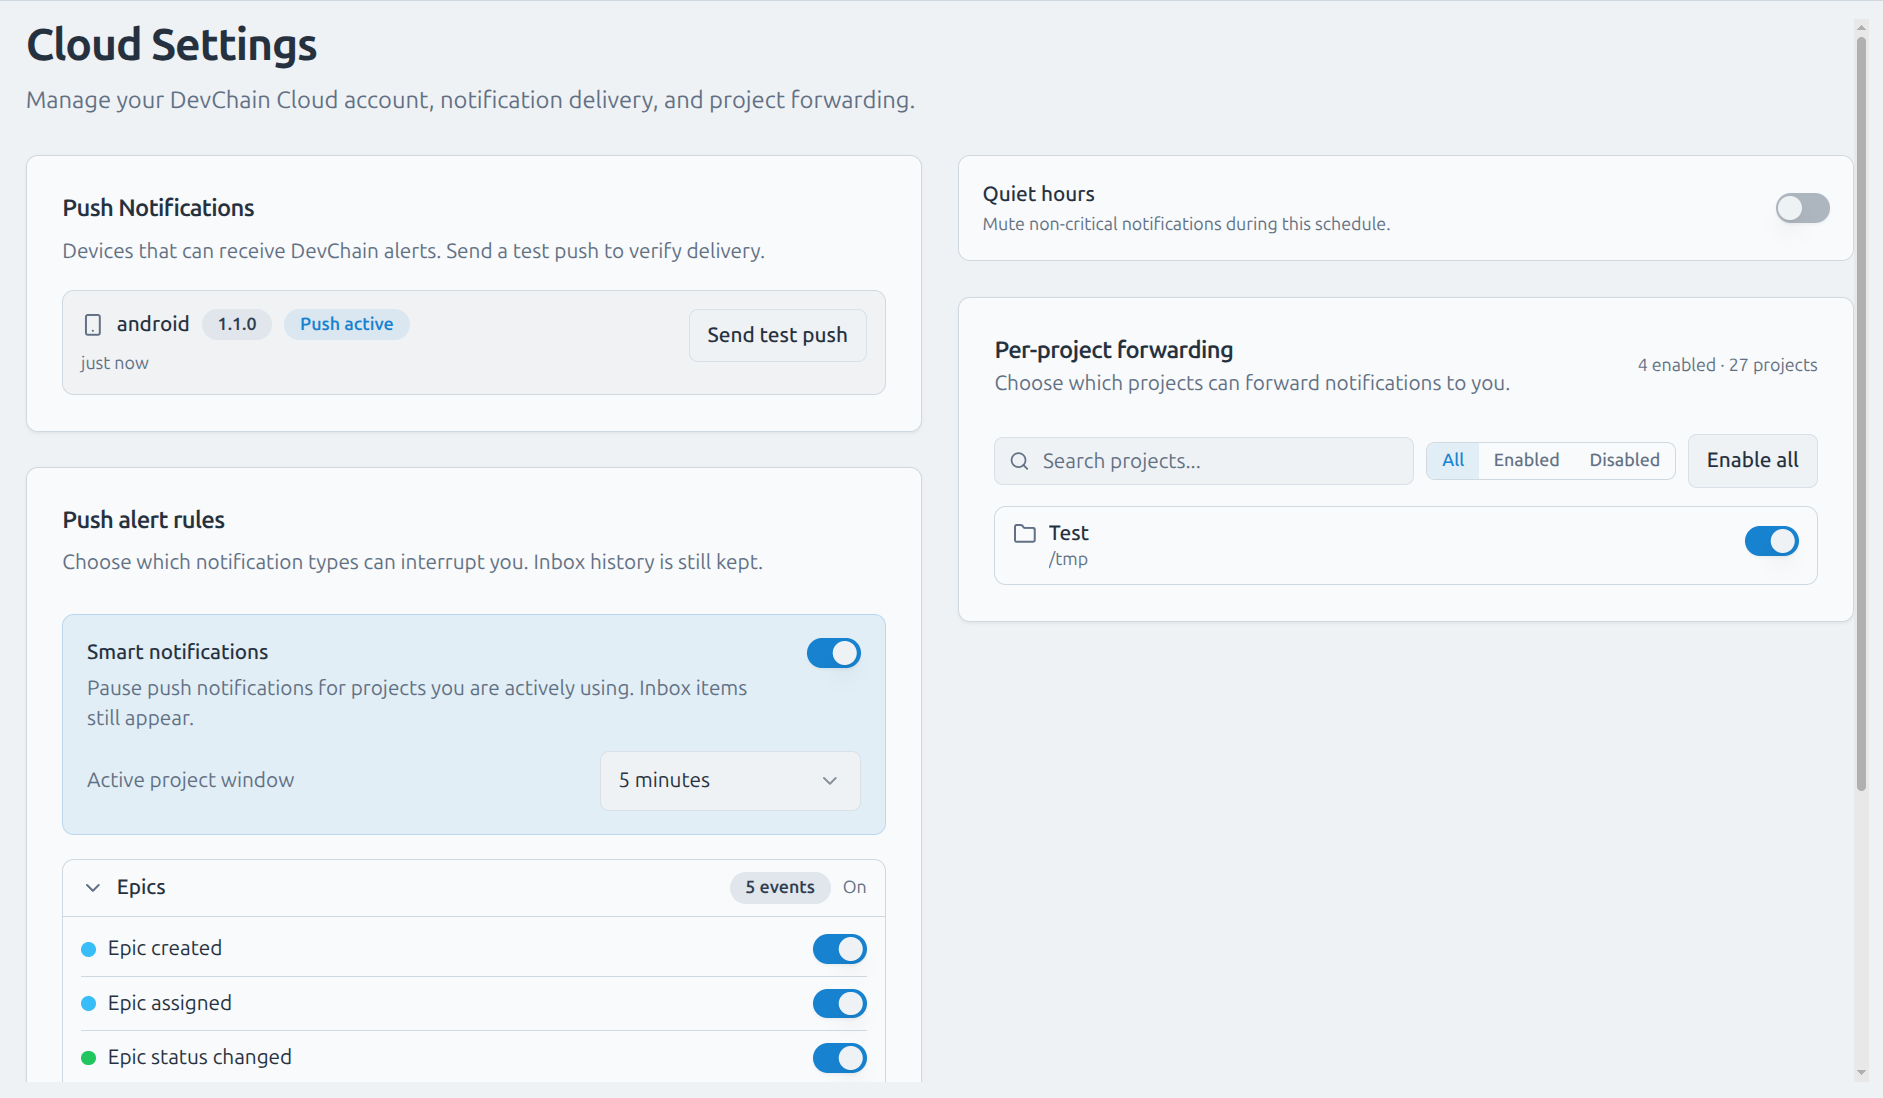Toggle the Quiet hours switch
Image resolution: width=1883 pixels, height=1098 pixels.
(x=1802, y=208)
